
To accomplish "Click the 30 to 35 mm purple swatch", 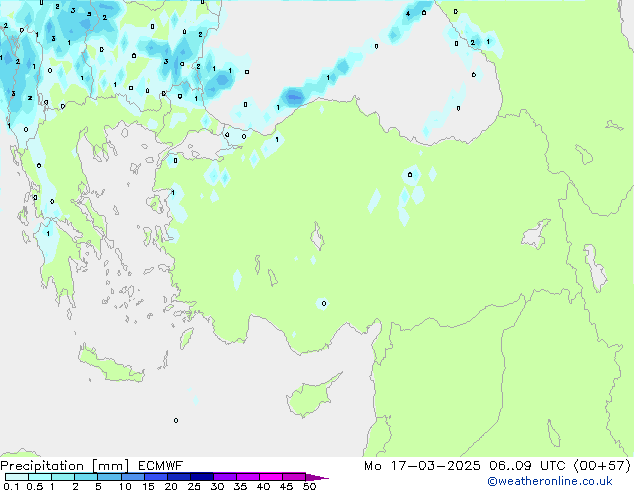I will click(x=225, y=477).
